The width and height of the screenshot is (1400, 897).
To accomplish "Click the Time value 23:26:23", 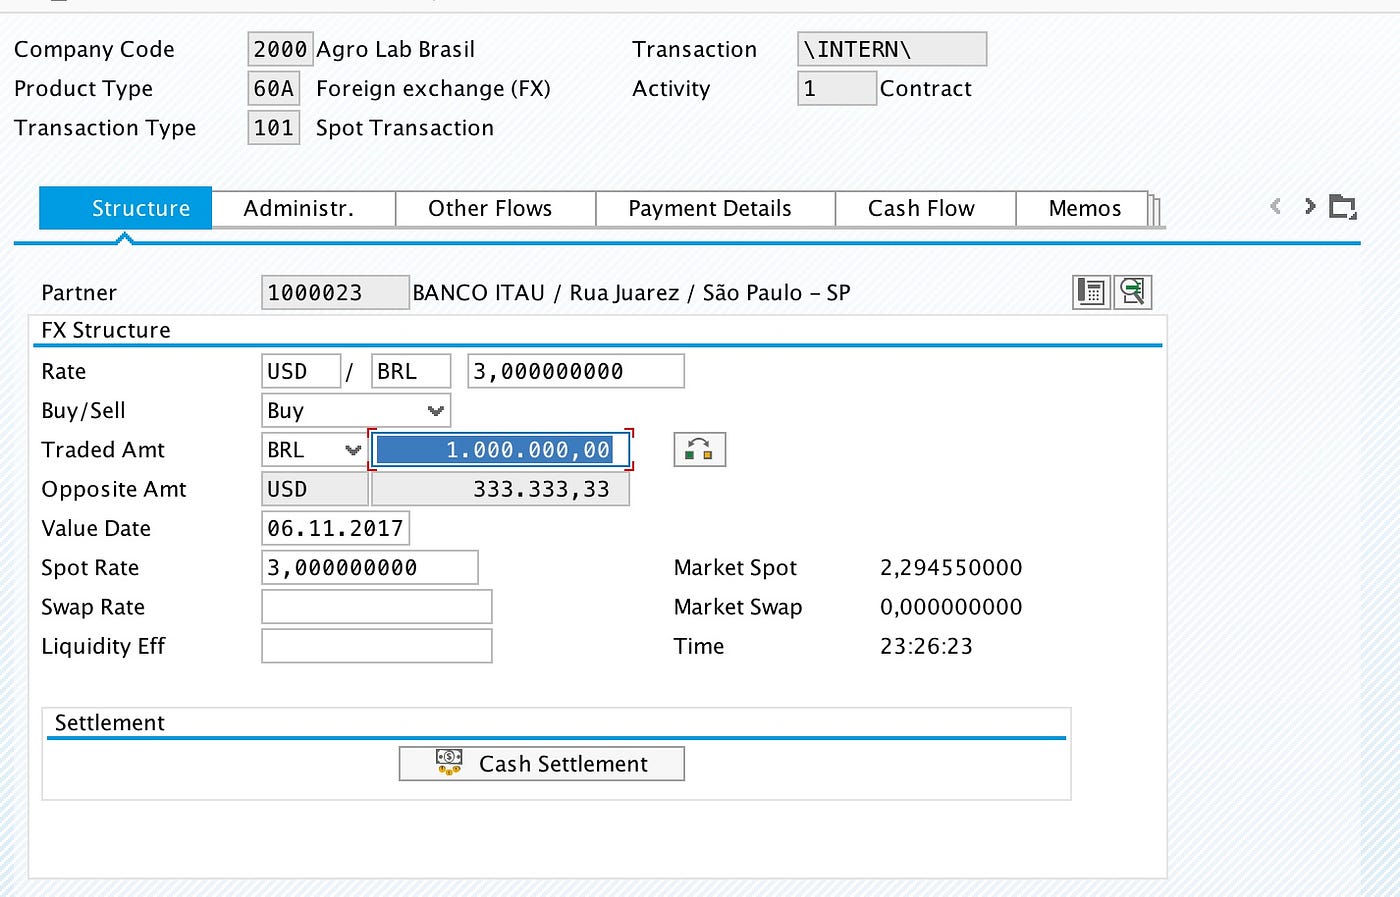I will click(x=926, y=646).
